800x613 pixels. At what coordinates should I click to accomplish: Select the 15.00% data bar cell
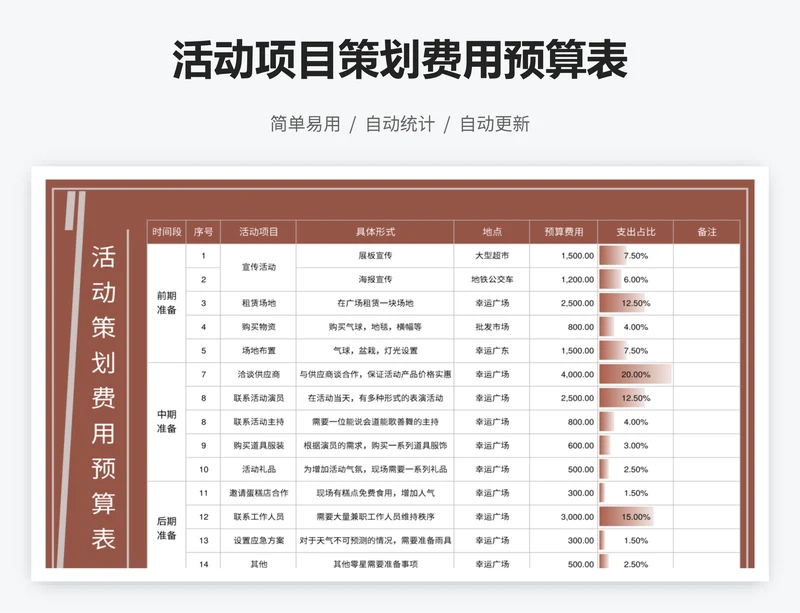click(636, 517)
